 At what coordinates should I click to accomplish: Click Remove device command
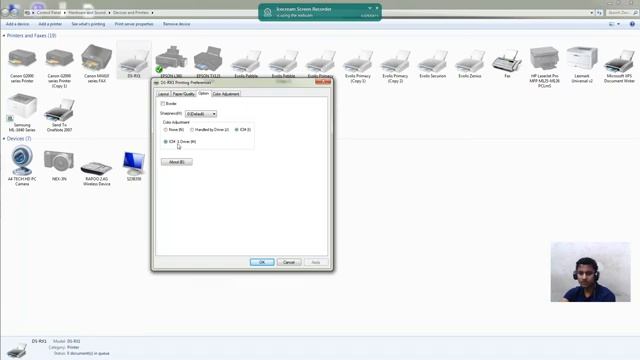(x=177, y=24)
